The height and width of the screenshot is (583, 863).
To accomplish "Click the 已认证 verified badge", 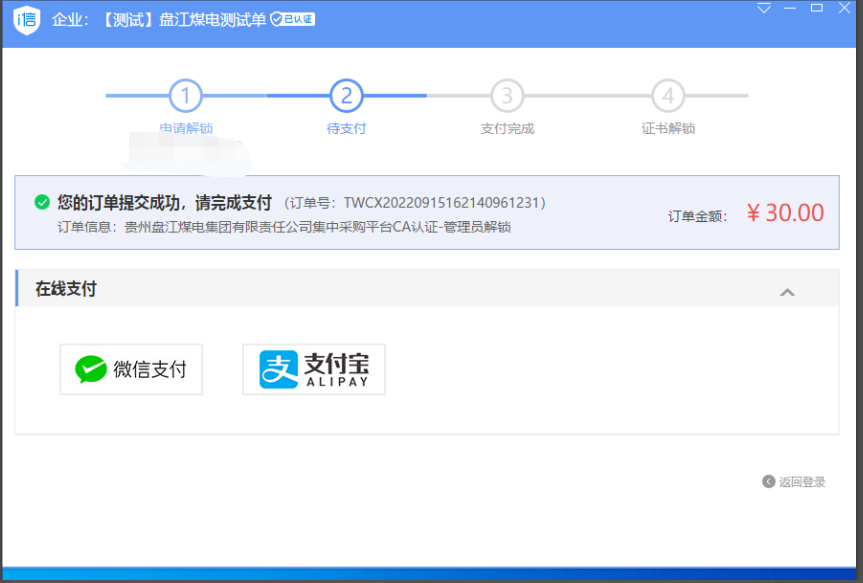I will (293, 19).
